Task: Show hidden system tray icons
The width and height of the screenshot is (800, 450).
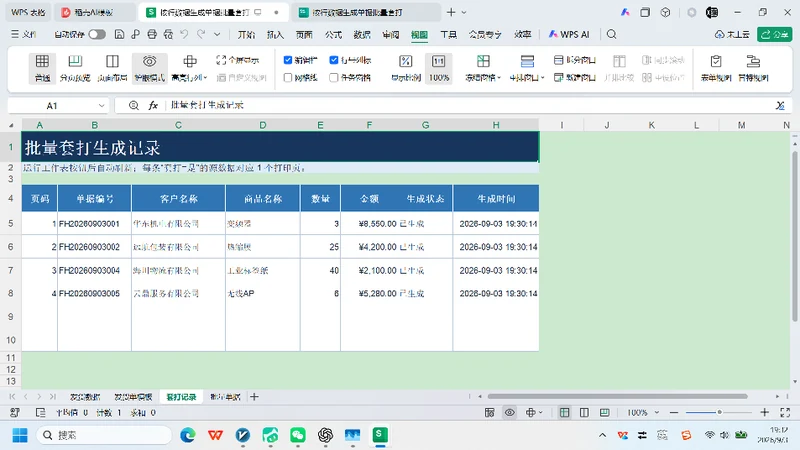Action: pos(603,435)
